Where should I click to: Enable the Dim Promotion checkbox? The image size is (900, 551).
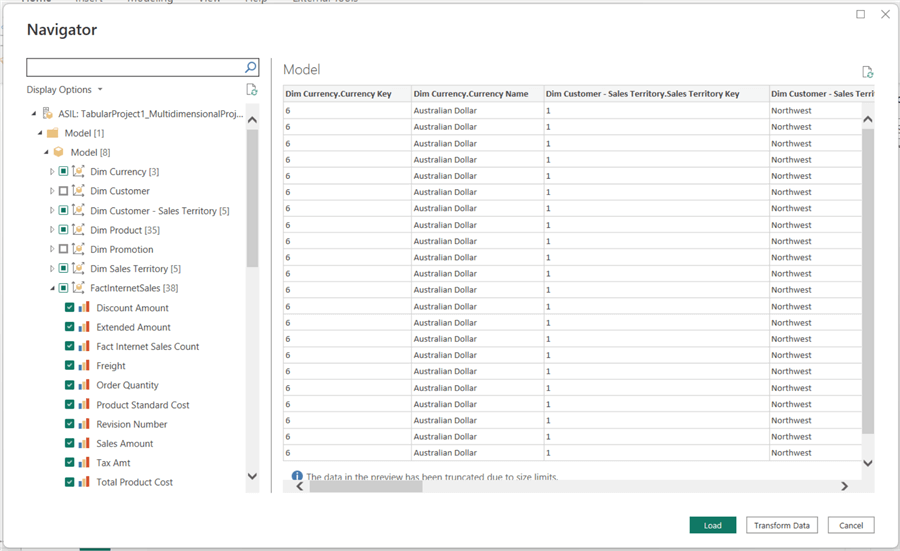coord(63,249)
